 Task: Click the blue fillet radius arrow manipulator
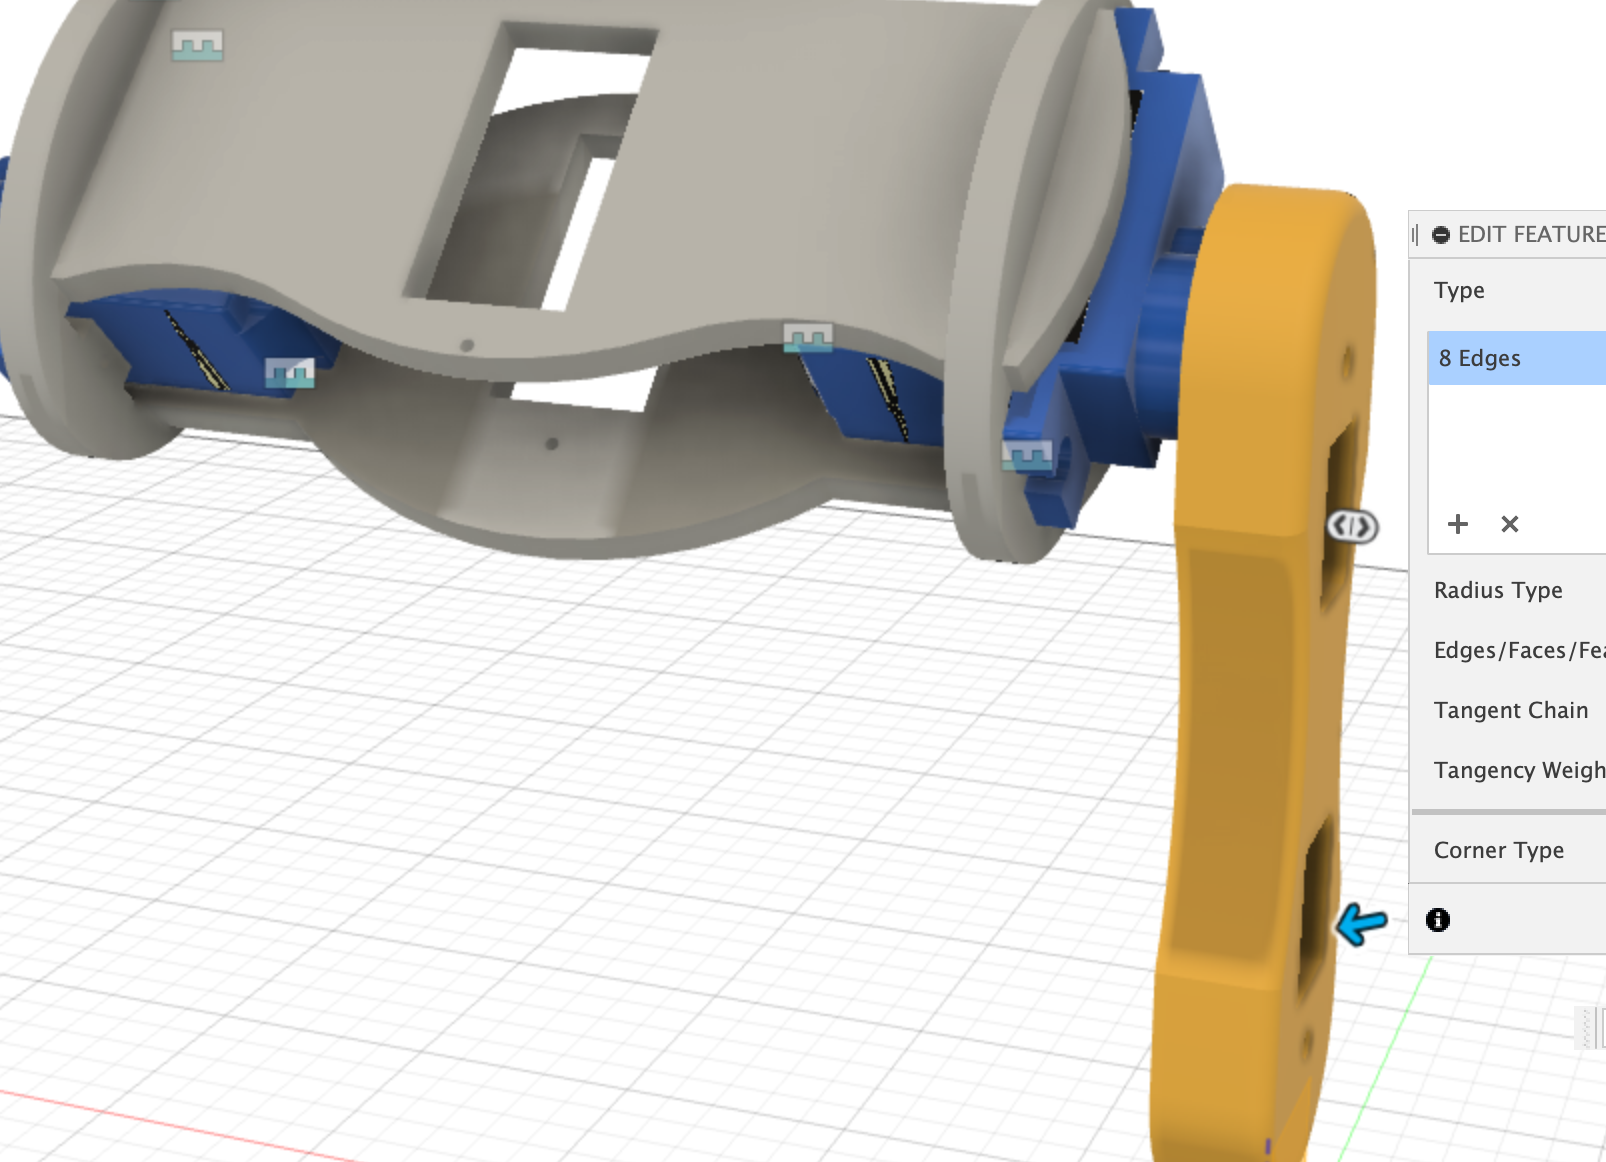[x=1362, y=924]
